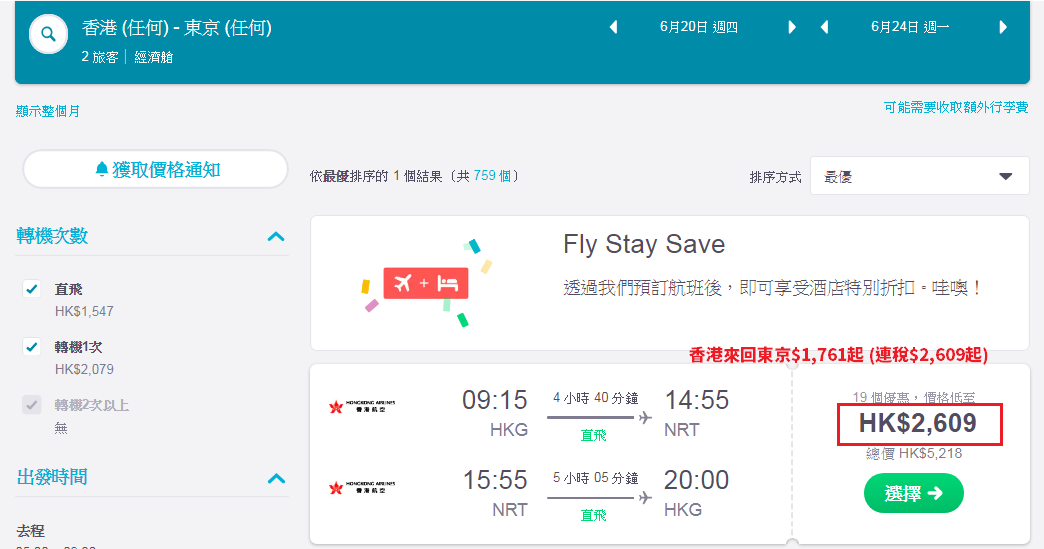Image resolution: width=1044 pixels, height=549 pixels.
Task: Open the 排序方式 sort dropdown
Action: click(x=919, y=176)
